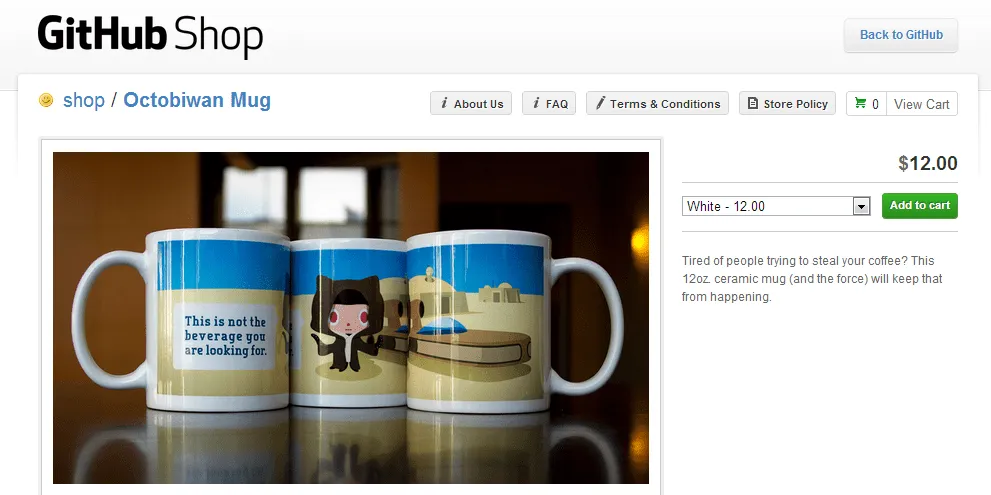Open the White - 12.00 dropdown arrow
Screen dimensions: 991x495
pyautogui.click(x=861, y=206)
